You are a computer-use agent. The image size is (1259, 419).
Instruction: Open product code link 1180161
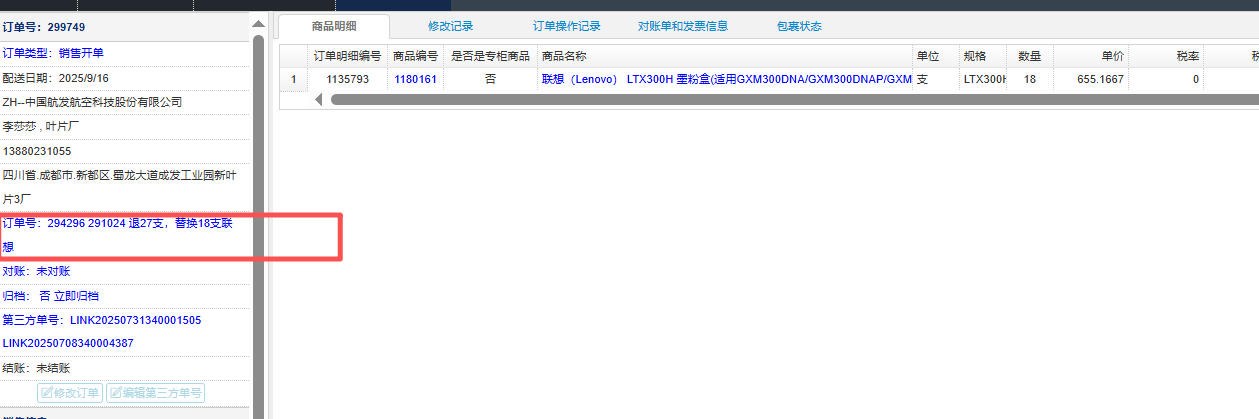tap(415, 79)
